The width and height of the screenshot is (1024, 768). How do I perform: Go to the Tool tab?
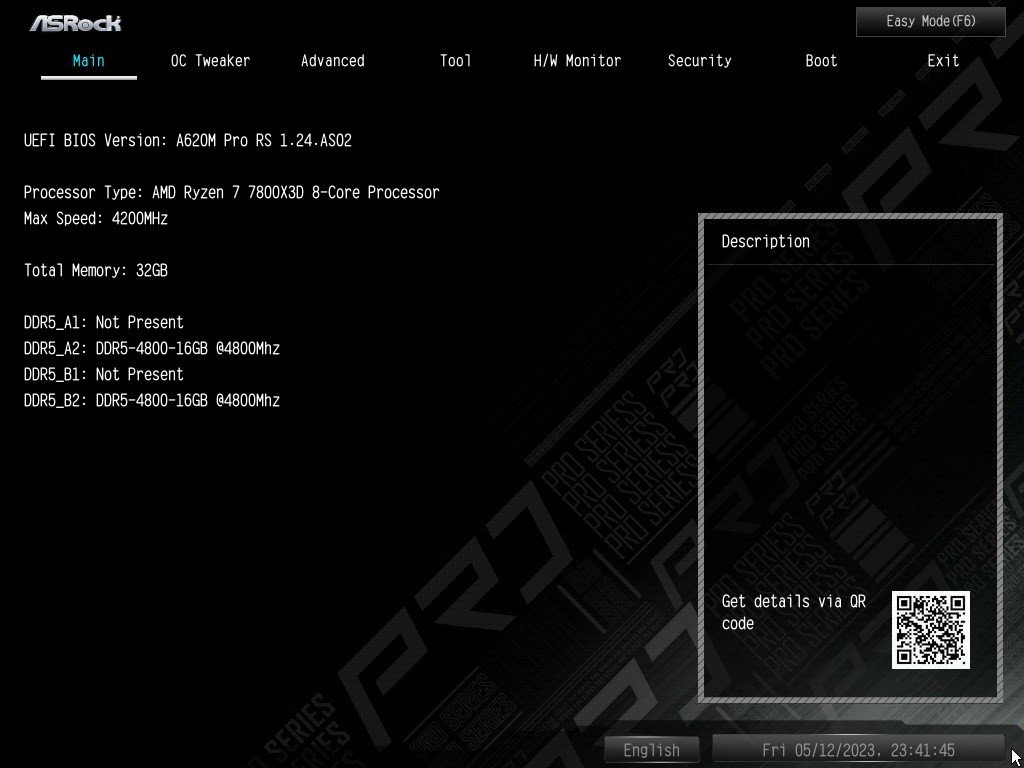455,61
